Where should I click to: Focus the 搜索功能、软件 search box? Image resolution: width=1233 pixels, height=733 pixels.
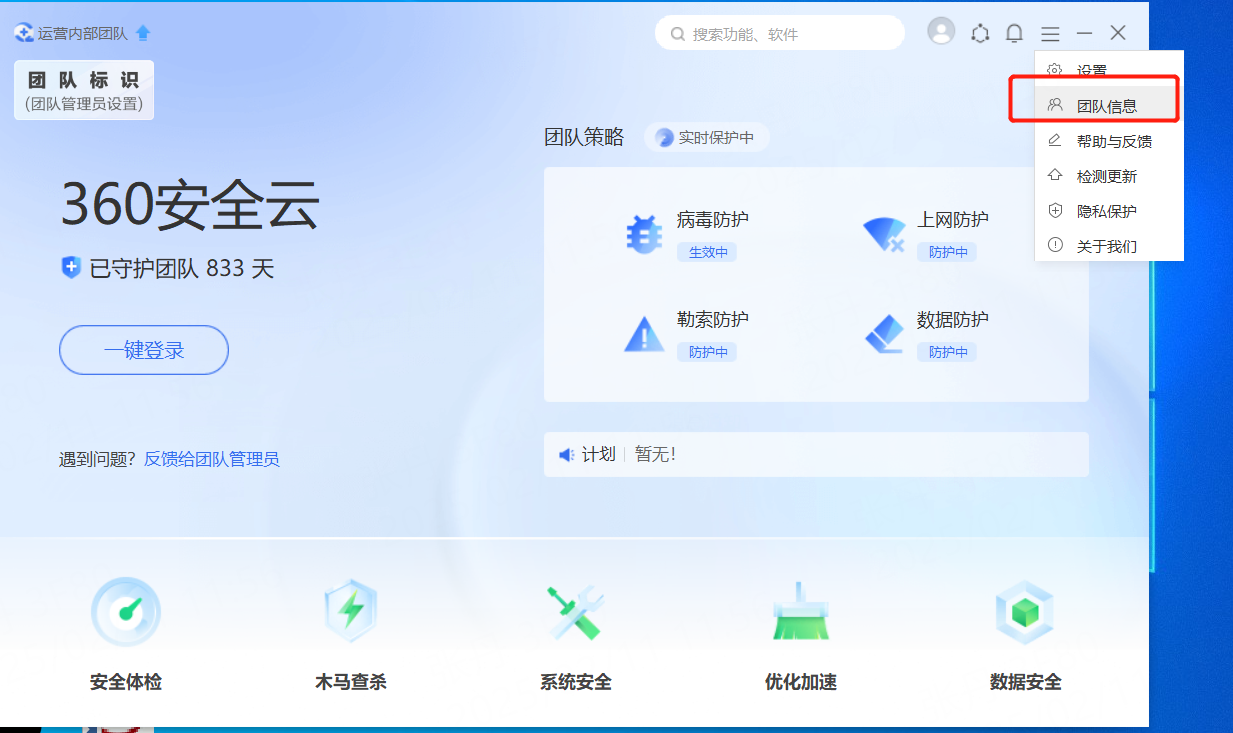click(780, 34)
